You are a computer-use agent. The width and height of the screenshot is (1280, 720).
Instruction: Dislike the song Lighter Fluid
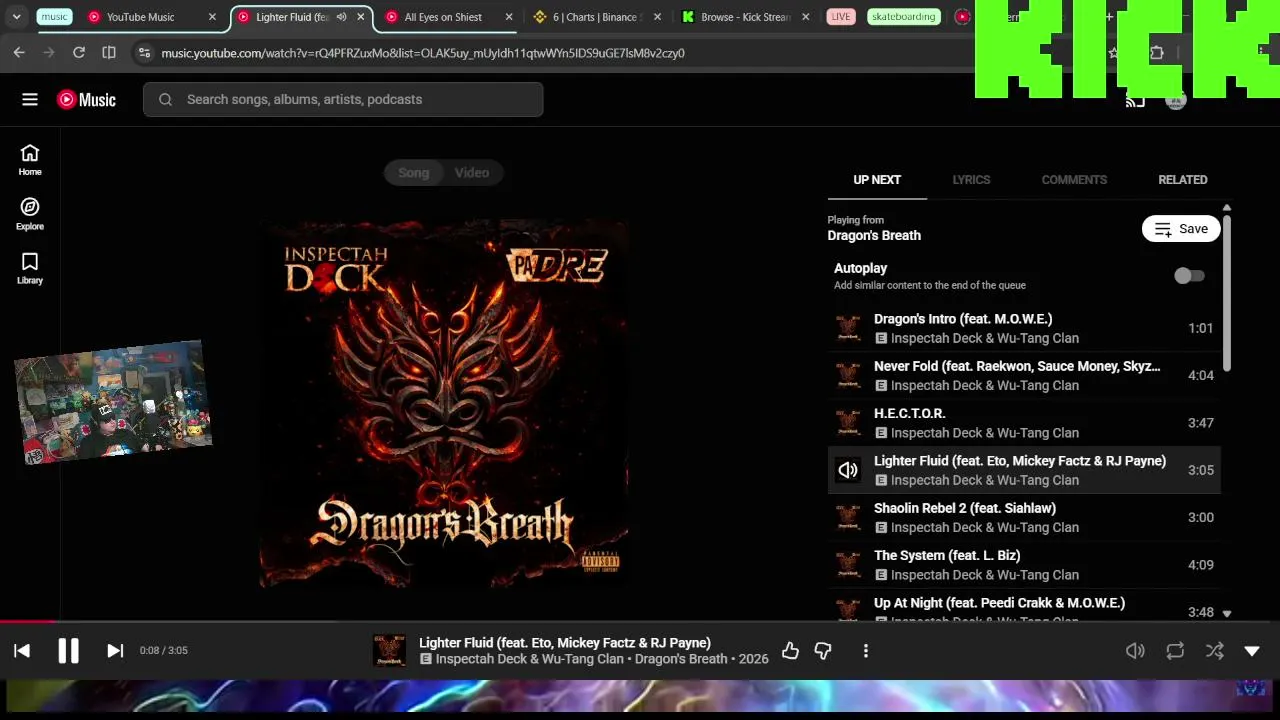pos(823,650)
